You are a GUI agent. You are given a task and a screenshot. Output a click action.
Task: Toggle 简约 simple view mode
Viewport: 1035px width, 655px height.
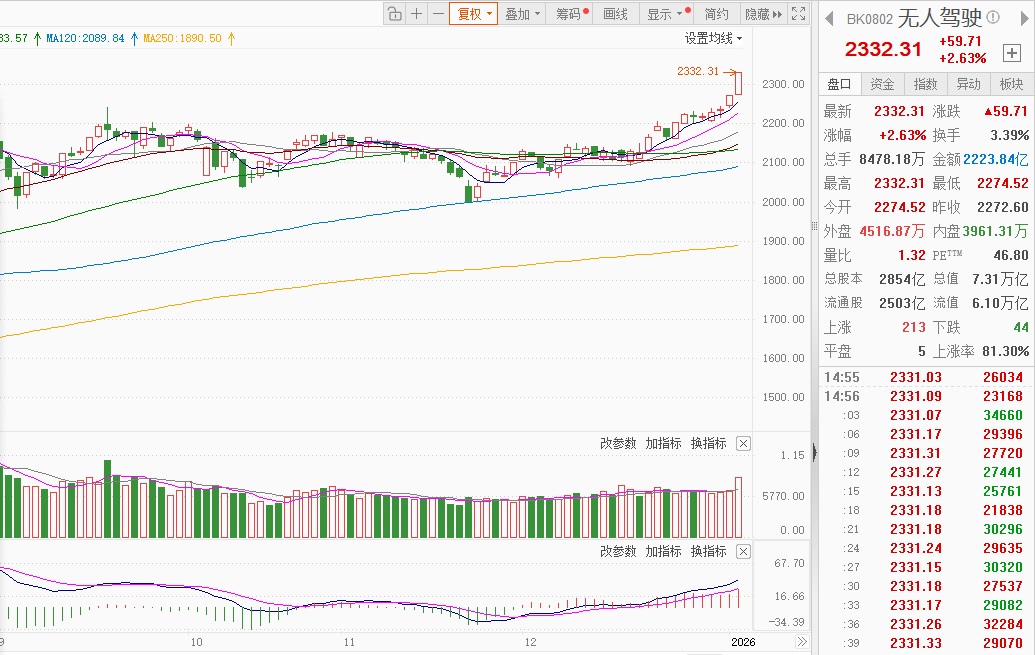click(716, 14)
